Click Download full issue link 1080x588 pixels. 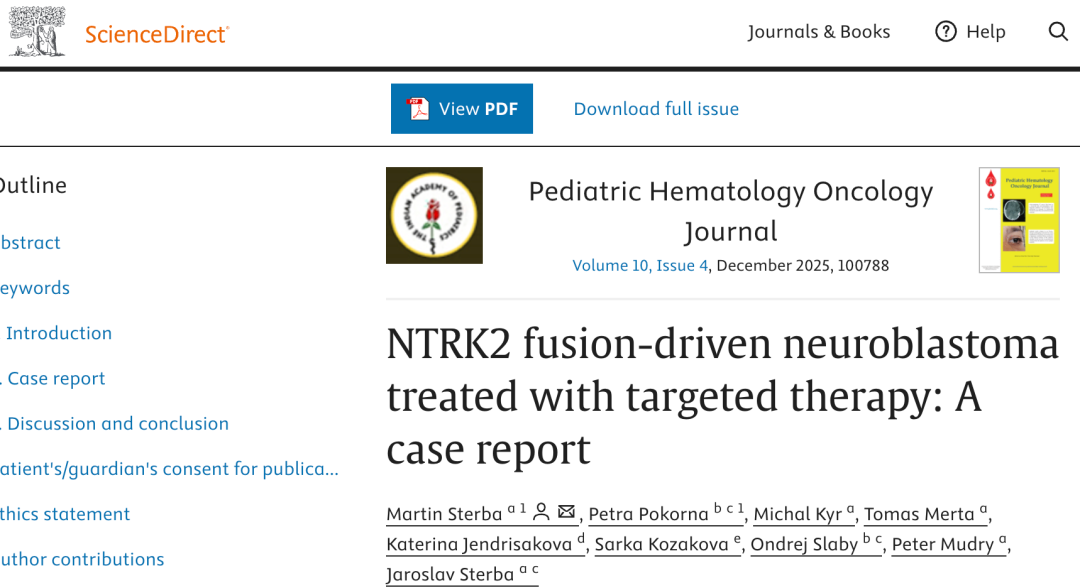(656, 109)
